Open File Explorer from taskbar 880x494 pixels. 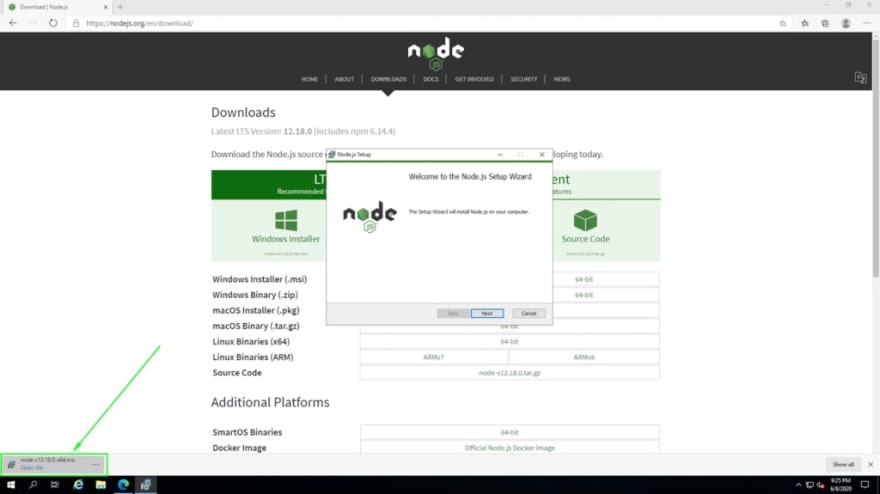[100, 484]
